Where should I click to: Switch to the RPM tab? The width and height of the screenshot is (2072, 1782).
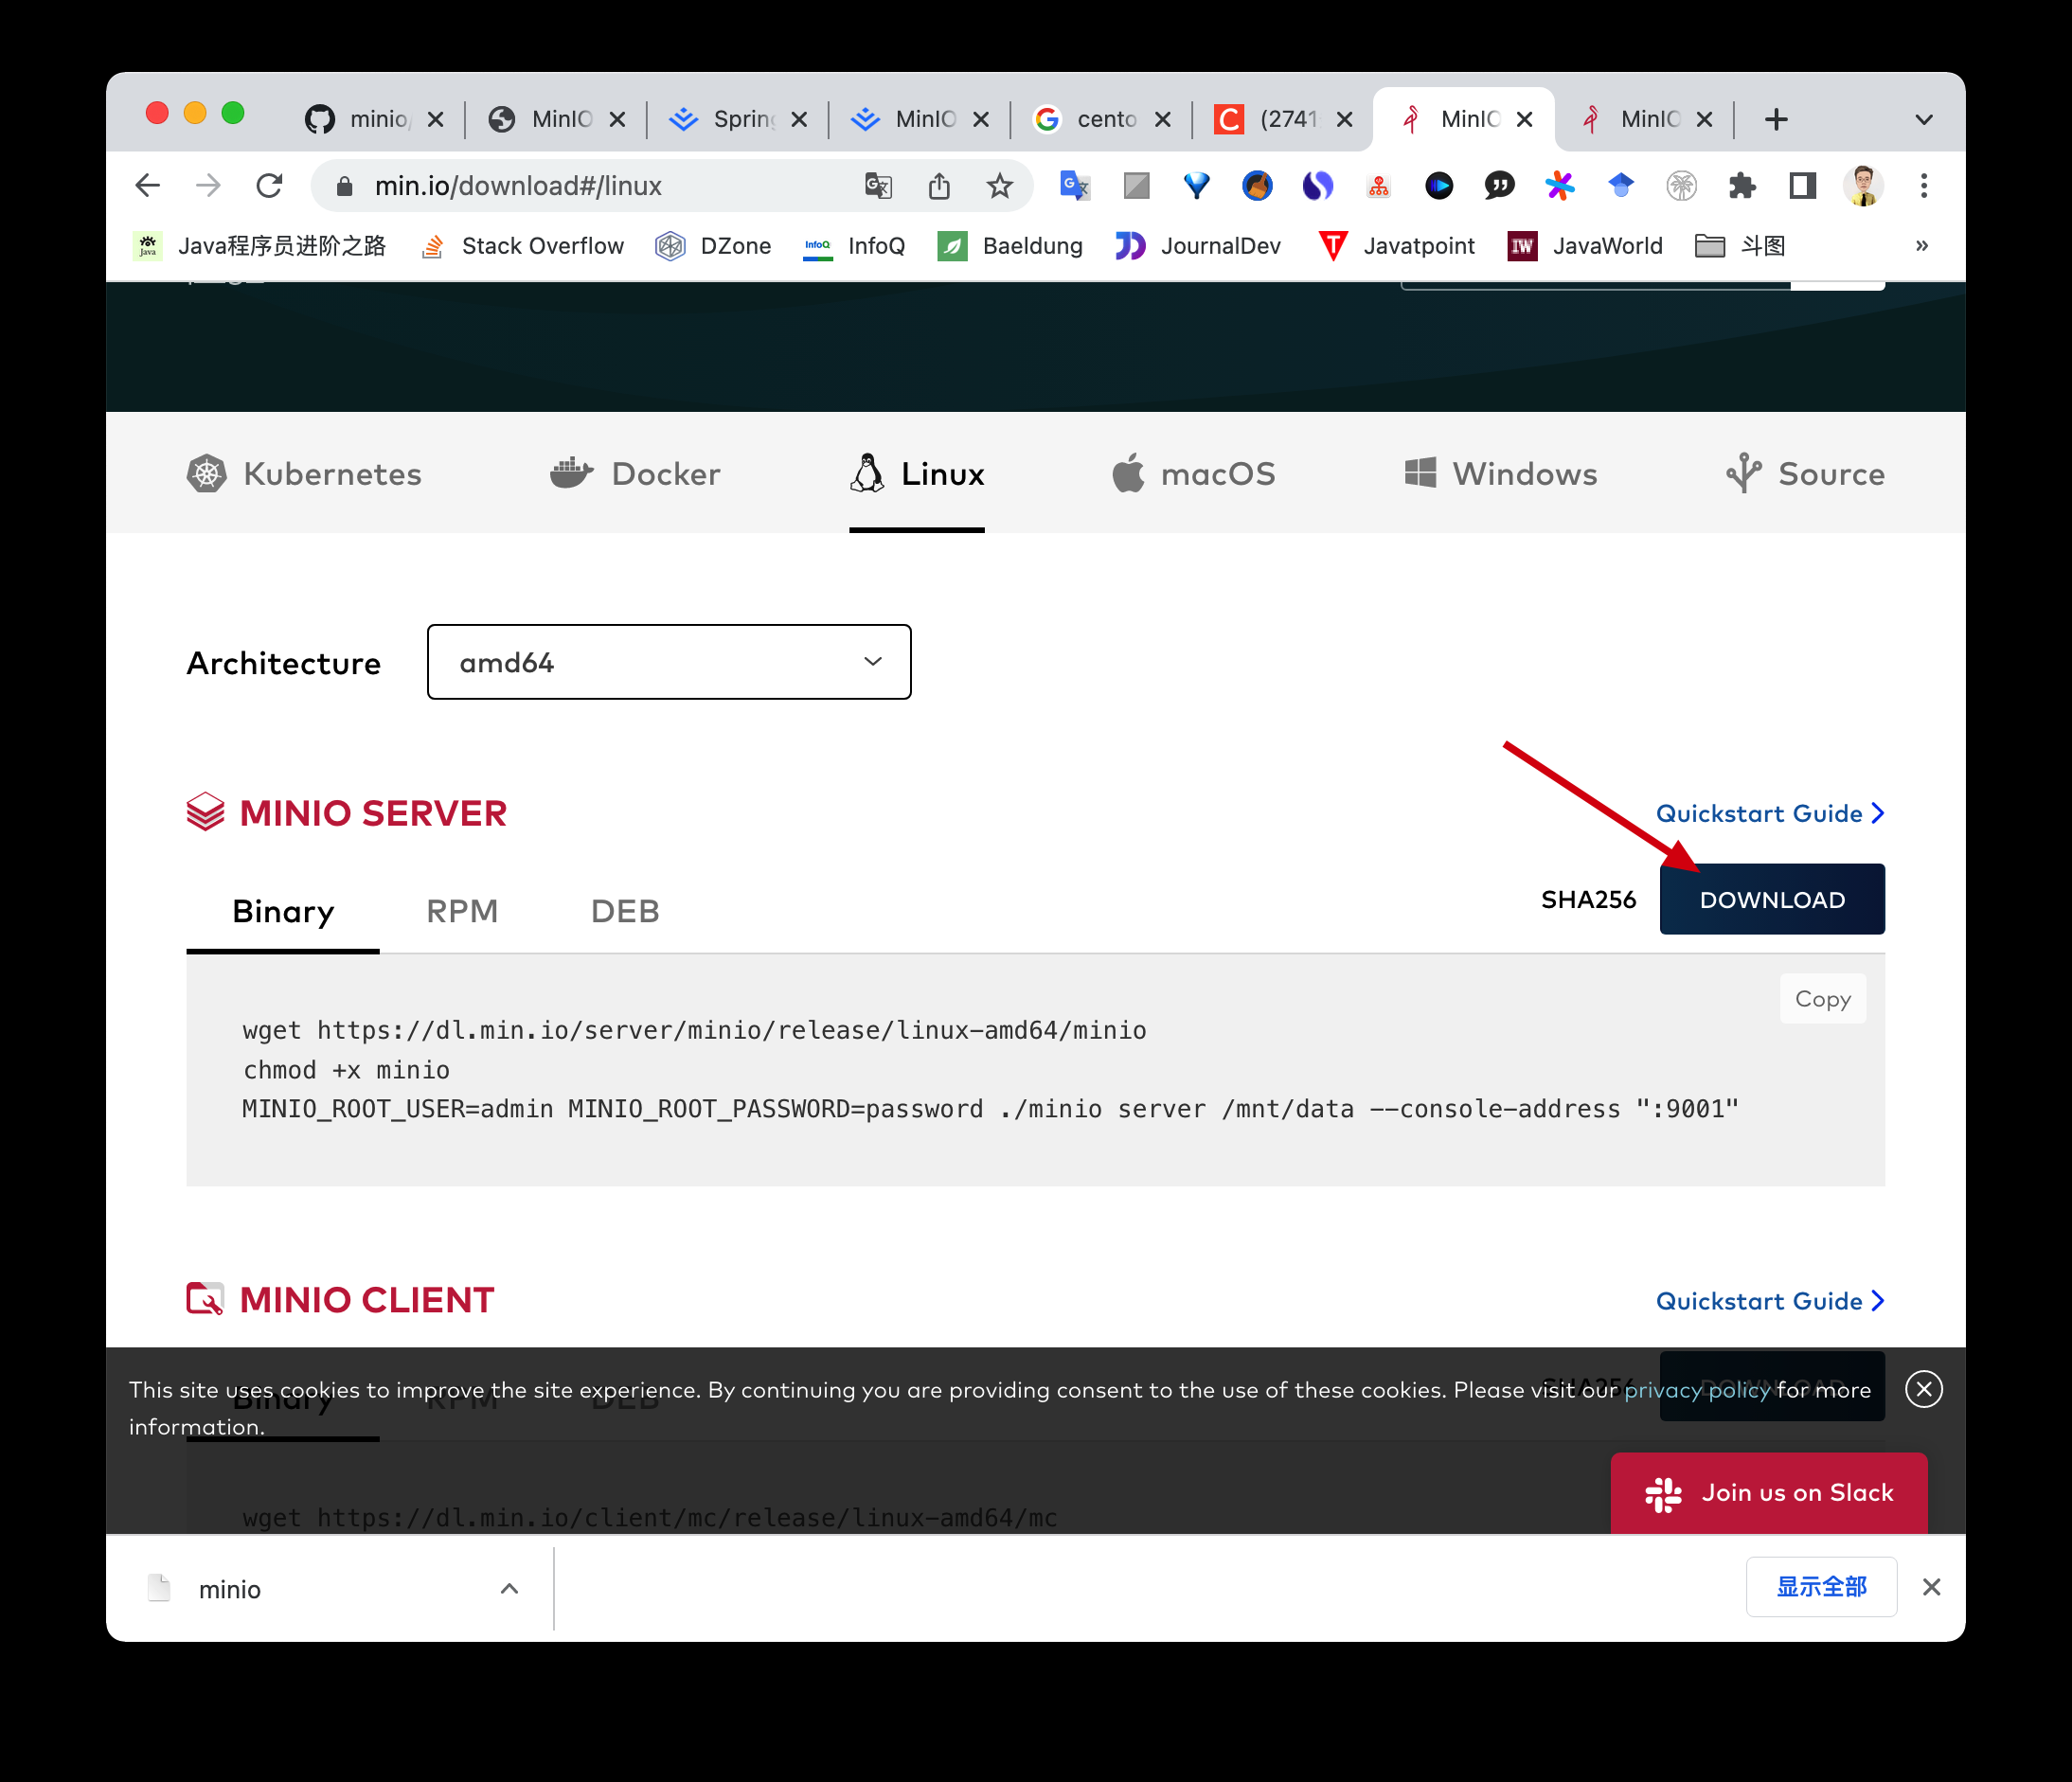[x=461, y=911]
